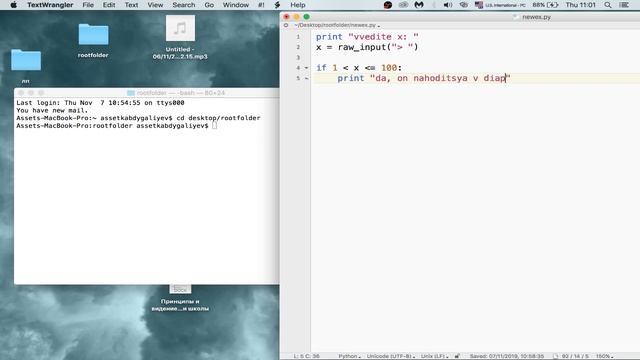The image size is (640, 360).
Task: Select the nn desktop folder
Action: coord(26,65)
